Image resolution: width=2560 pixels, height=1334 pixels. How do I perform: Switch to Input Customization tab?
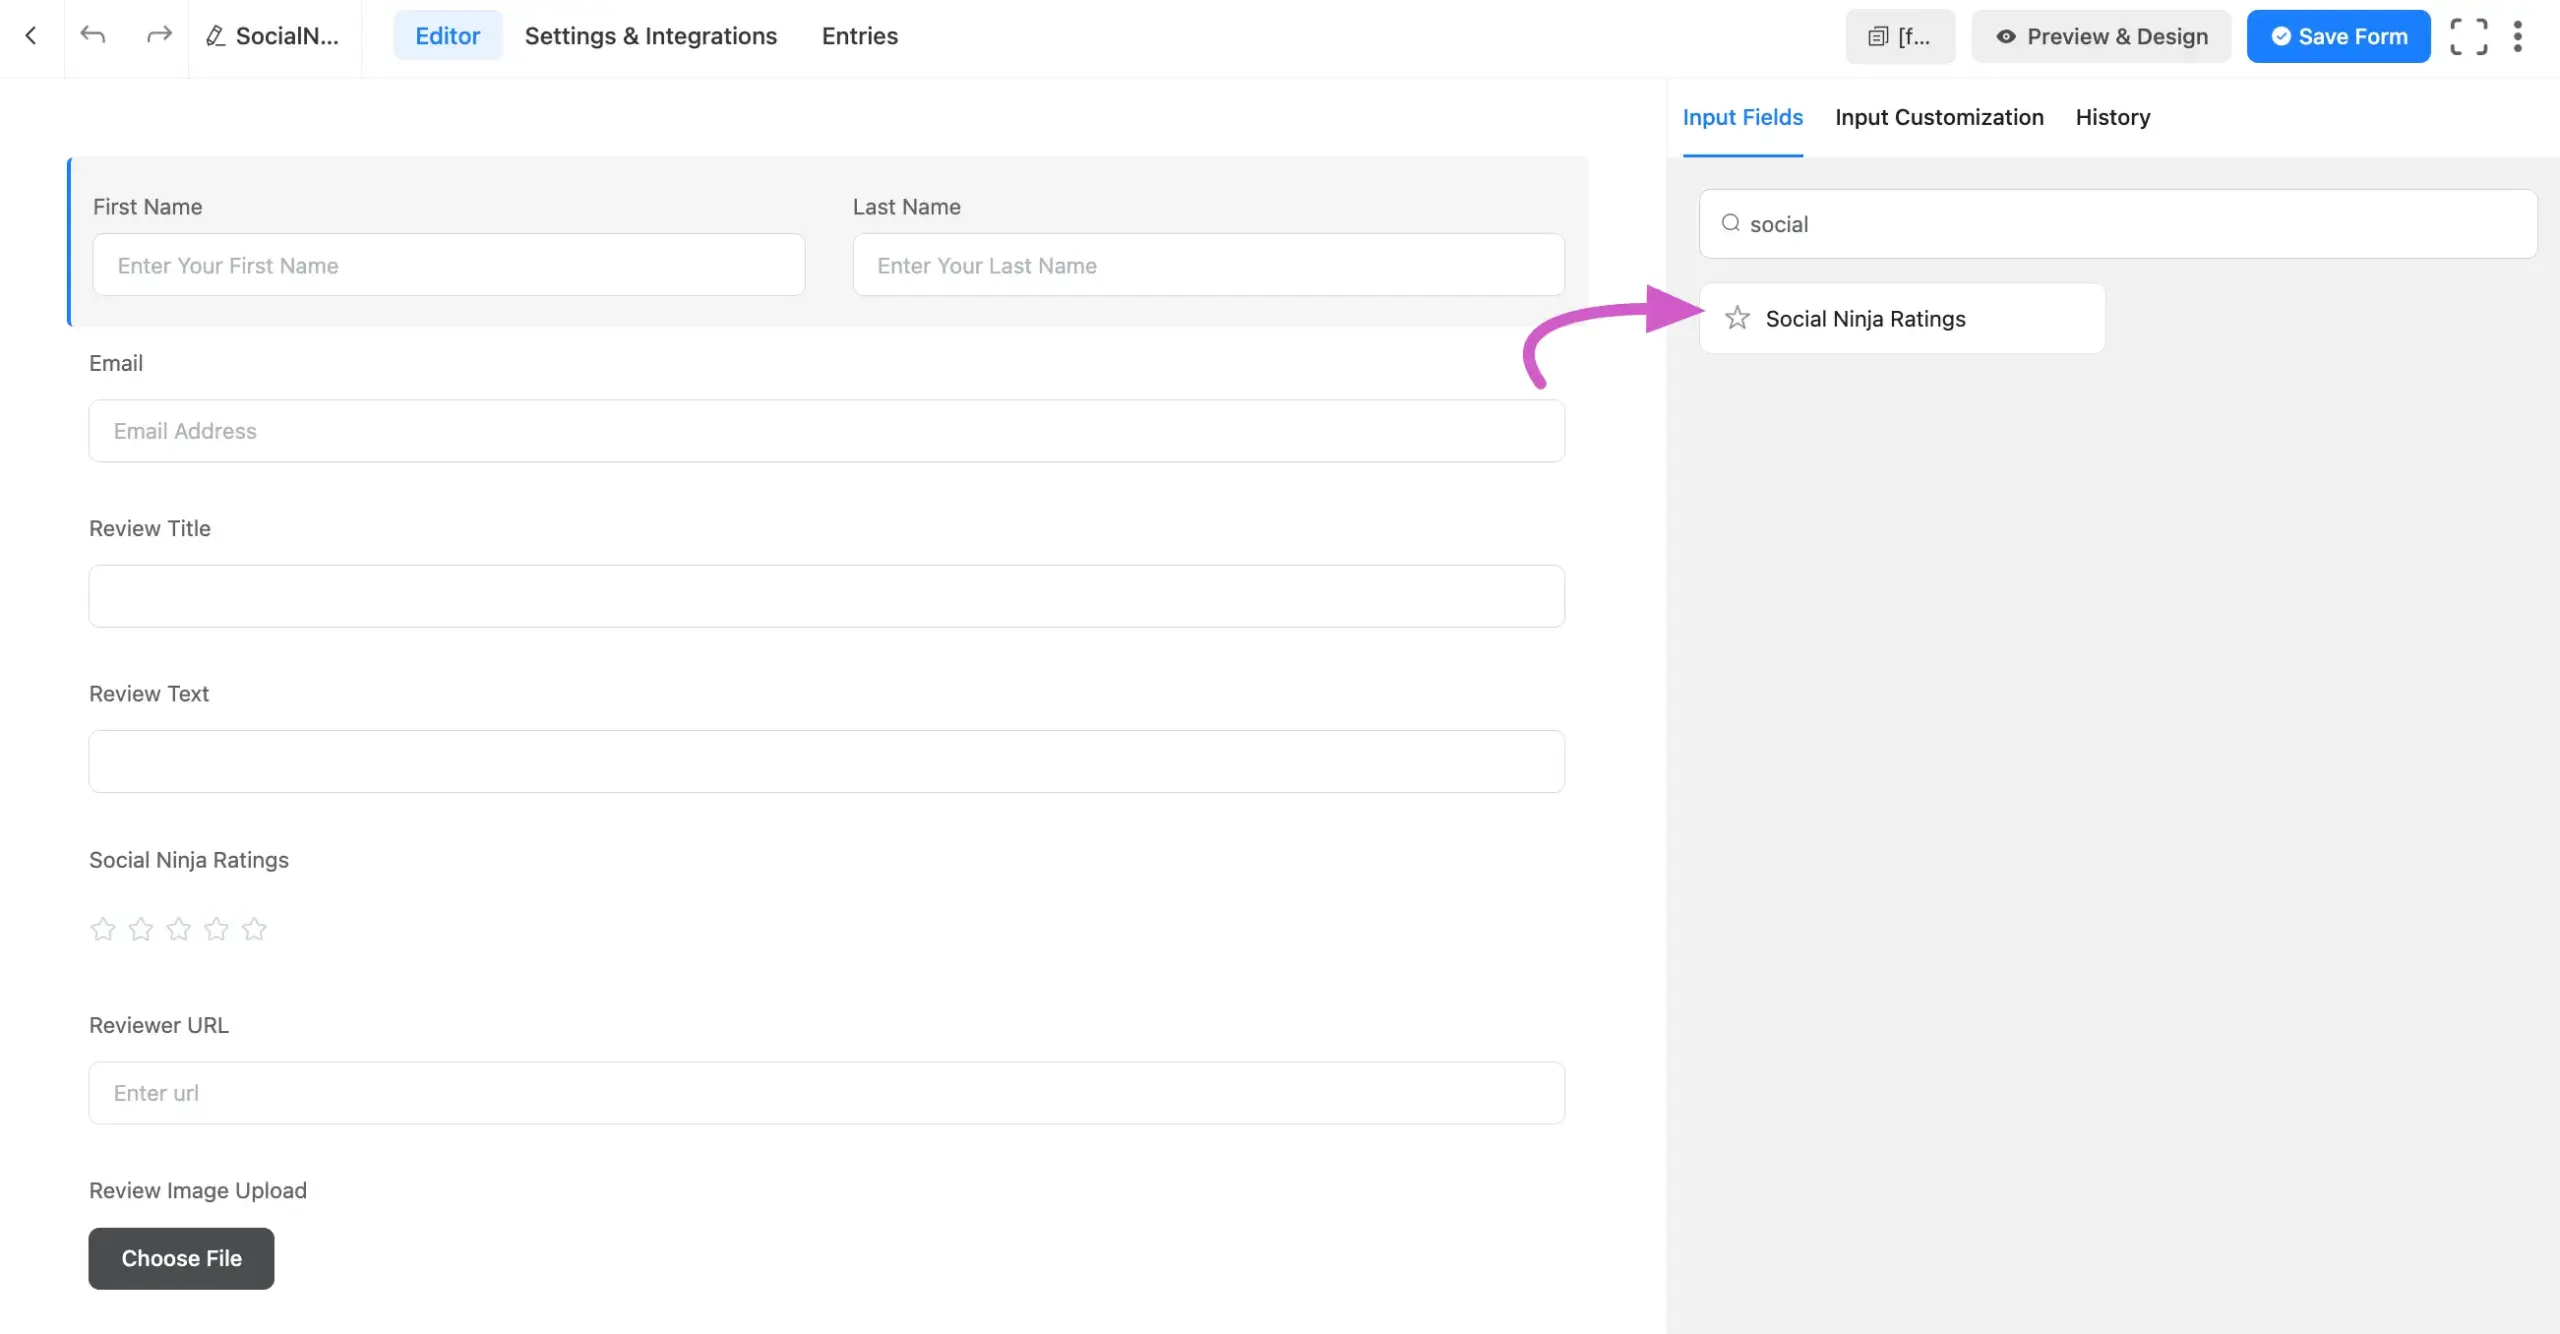click(x=1938, y=117)
